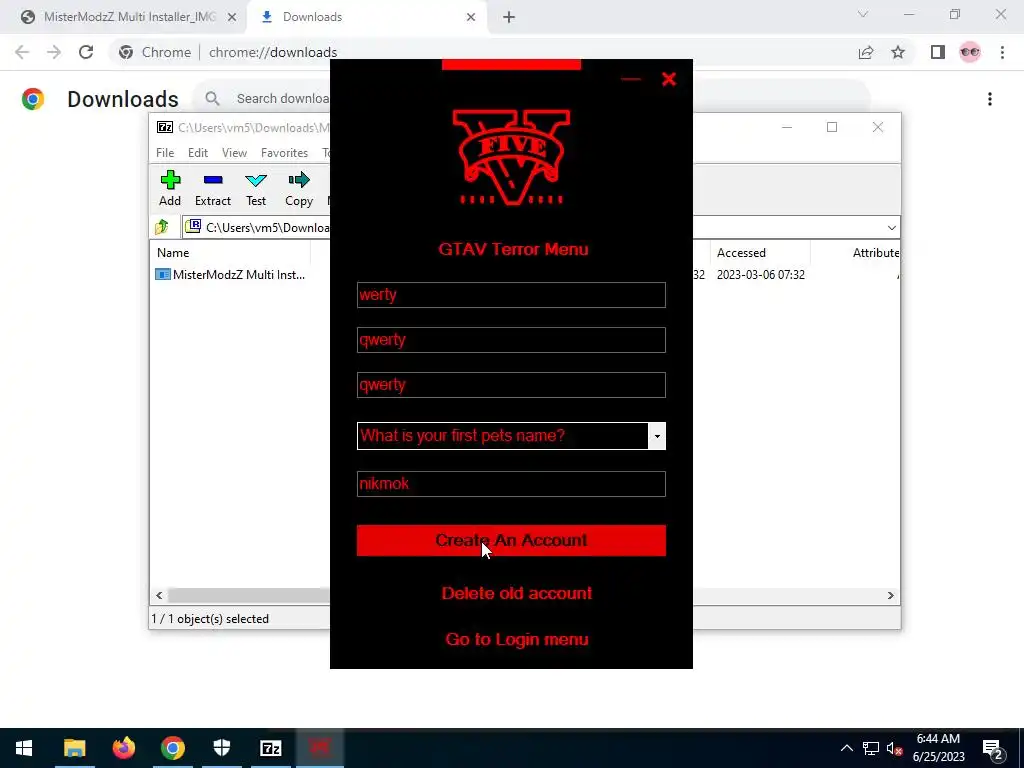
Task: Click Chrome forward navigation arrow
Action: pos(54,52)
